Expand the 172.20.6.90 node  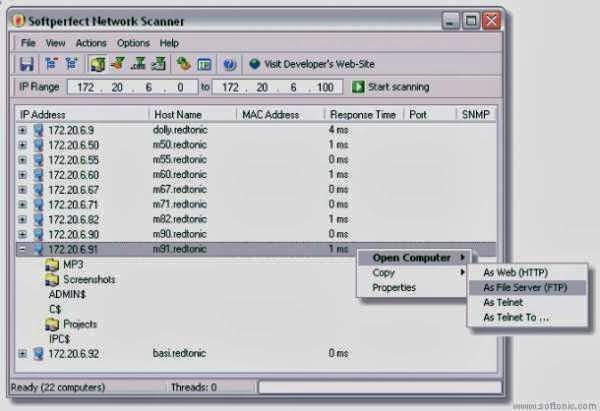[23, 235]
